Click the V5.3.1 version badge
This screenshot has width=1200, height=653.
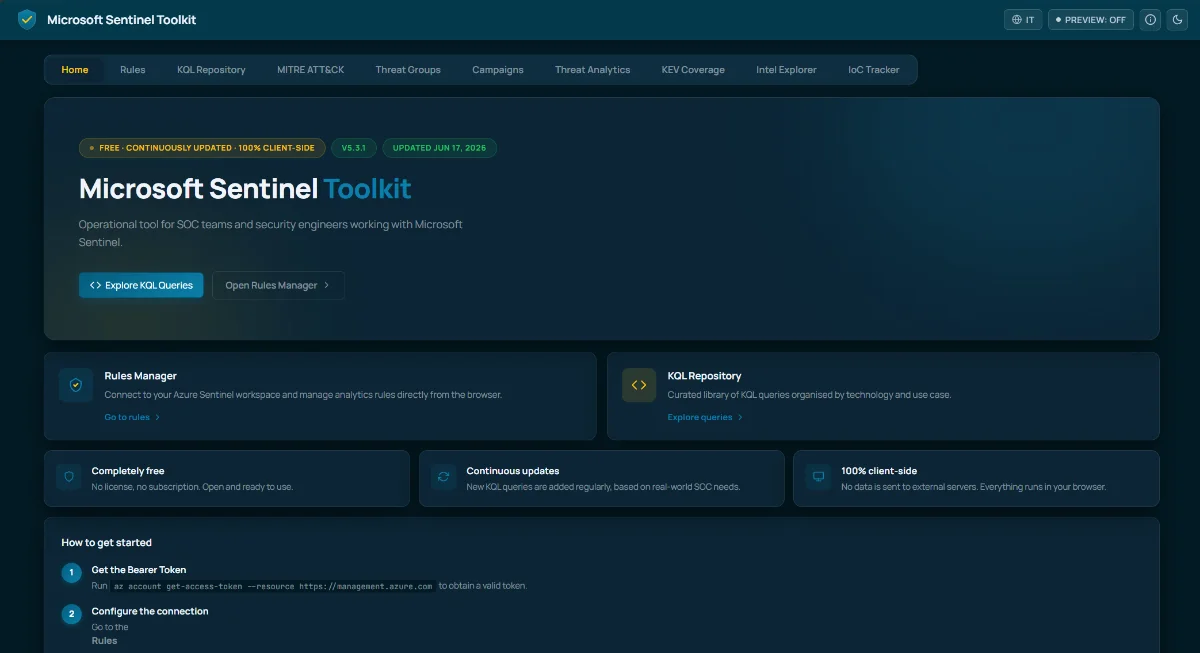[x=354, y=148]
